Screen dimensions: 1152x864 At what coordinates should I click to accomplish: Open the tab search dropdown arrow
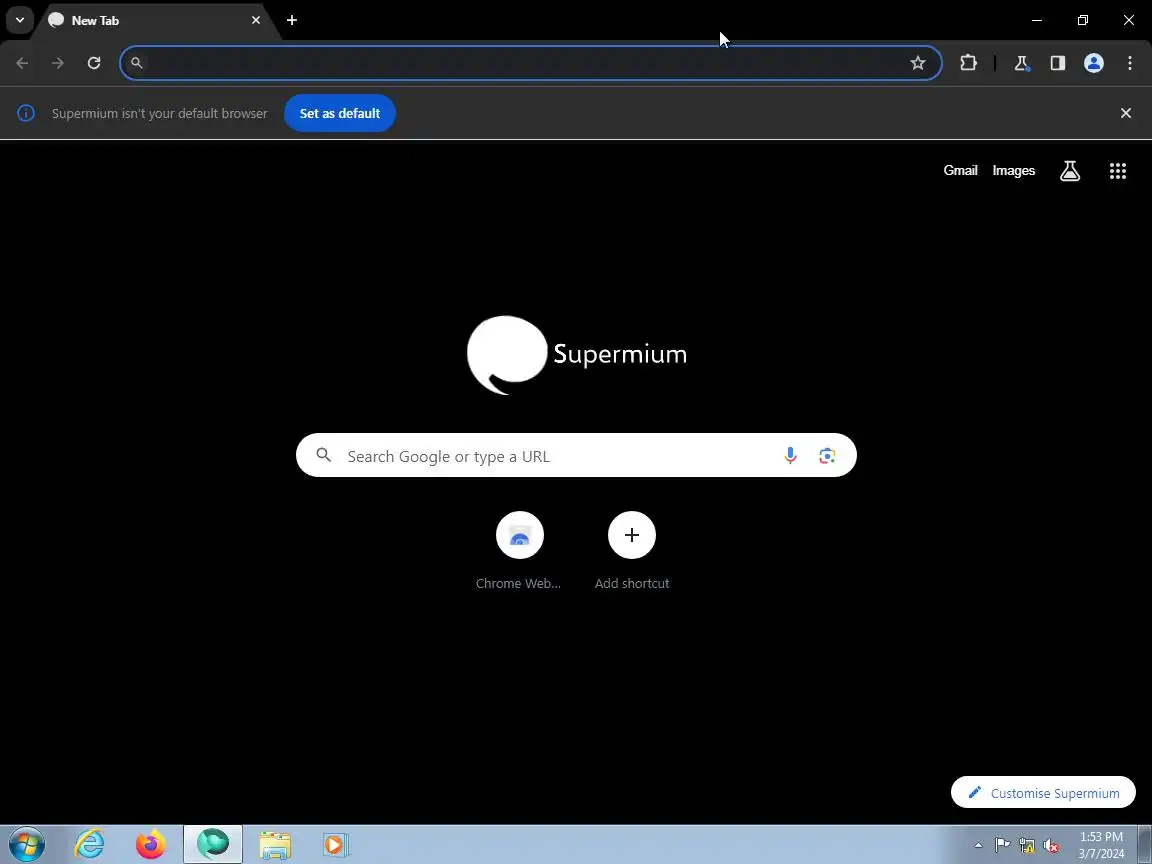pos(20,20)
